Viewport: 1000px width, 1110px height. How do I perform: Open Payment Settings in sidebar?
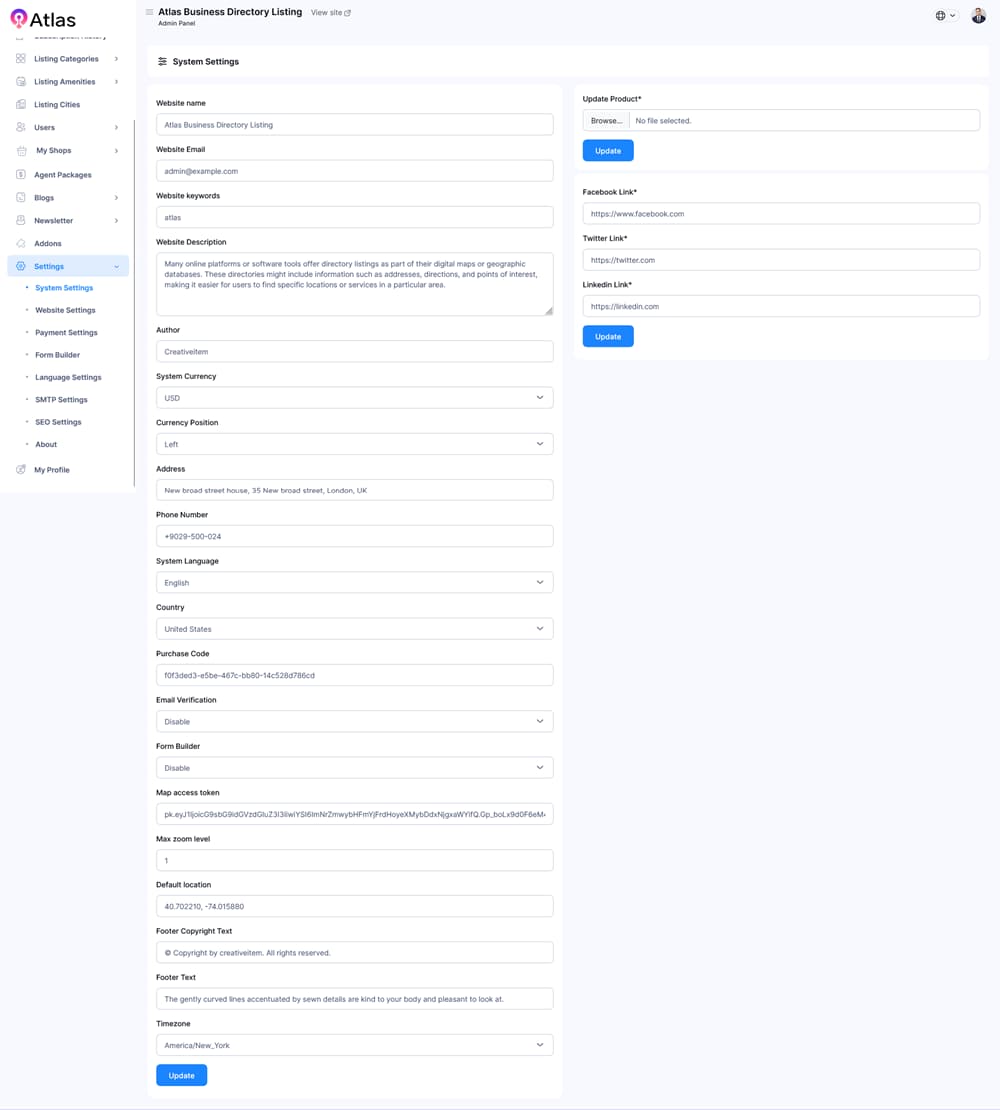67,333
